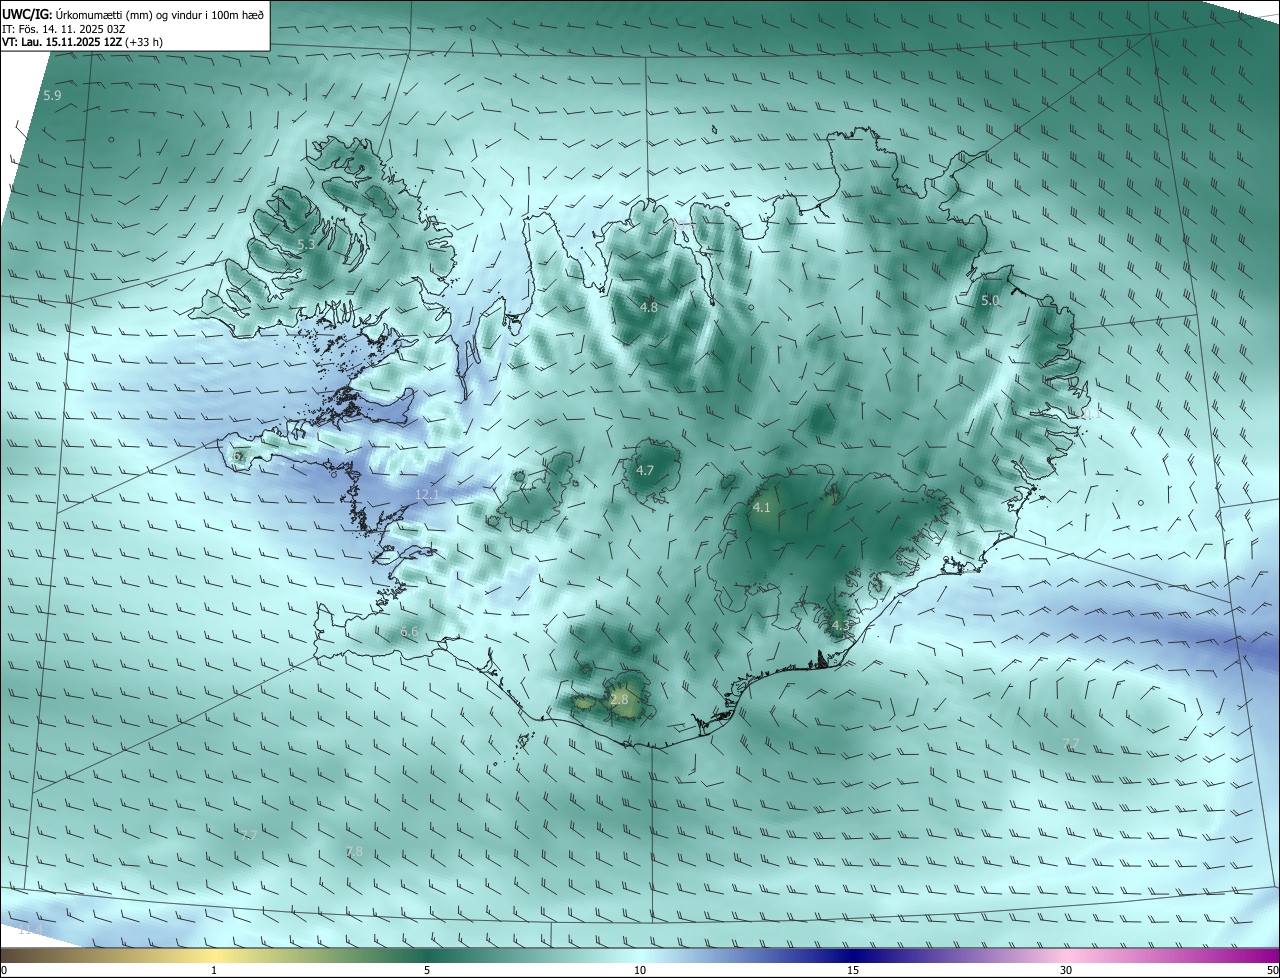The image size is (1280, 978).
Task: Click the title text "Úrkomumætti (mm) og vindur í 100m hæð"
Action: (x=160, y=14)
